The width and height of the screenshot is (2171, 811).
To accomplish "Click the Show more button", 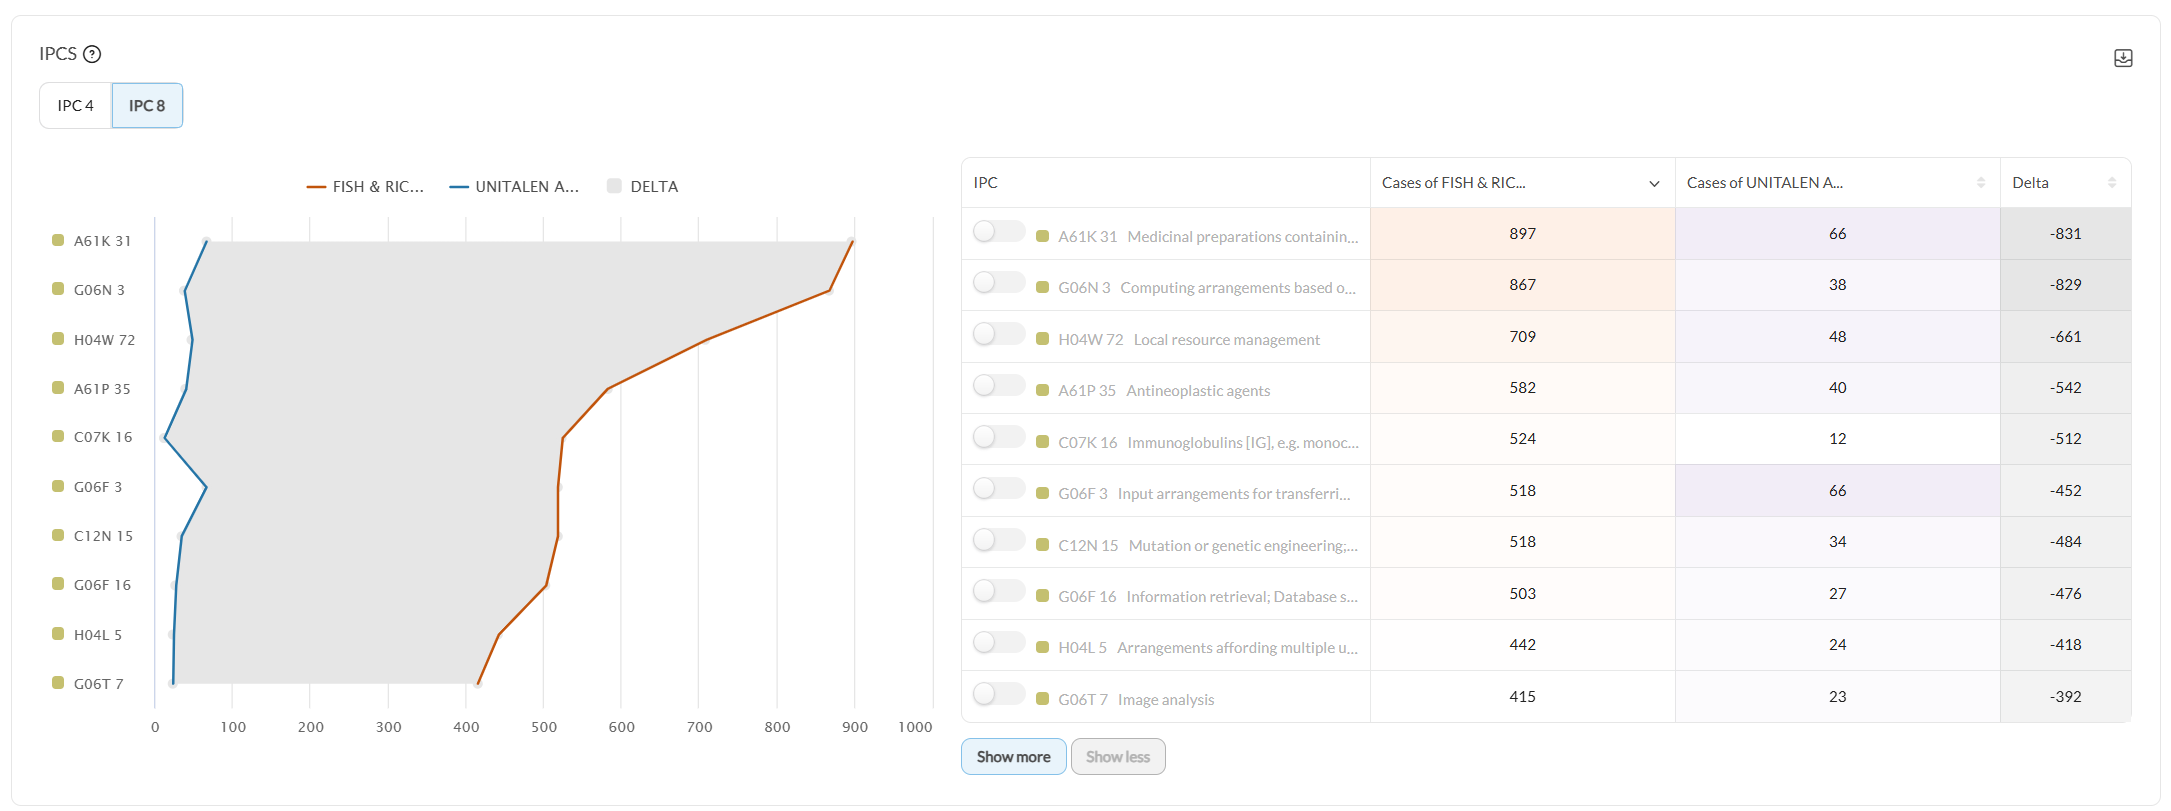I will (1013, 757).
